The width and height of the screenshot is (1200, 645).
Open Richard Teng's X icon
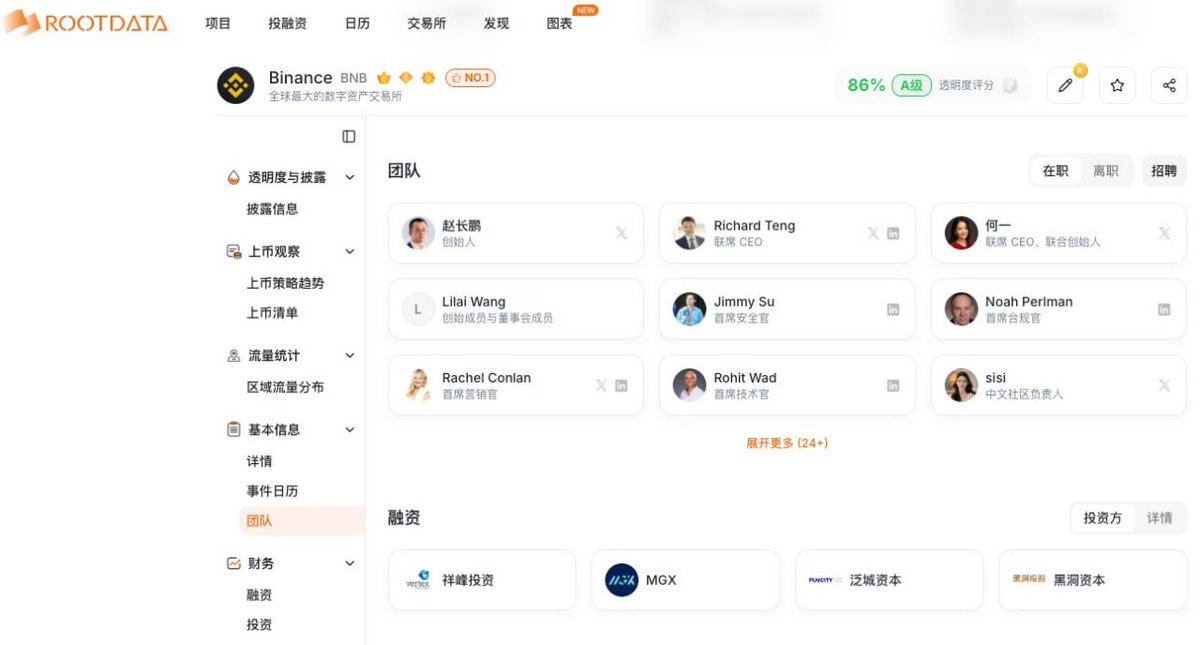873,233
